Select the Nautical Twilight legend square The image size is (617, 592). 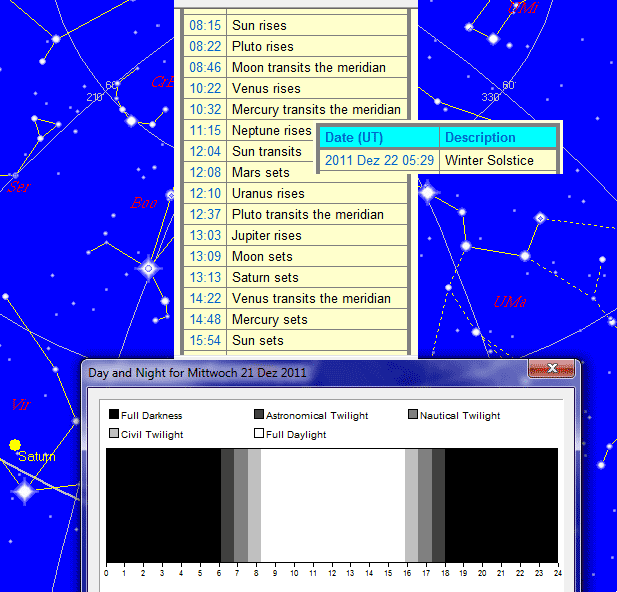tap(413, 415)
